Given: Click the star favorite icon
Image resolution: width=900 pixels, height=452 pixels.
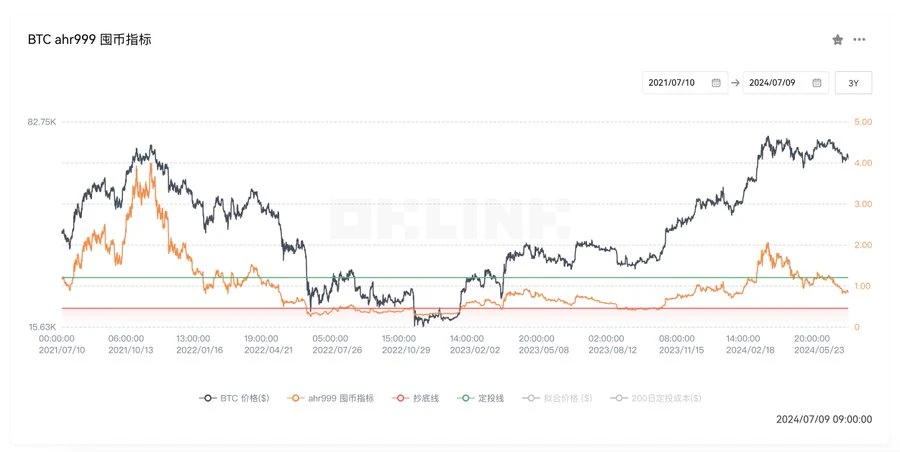Looking at the screenshot, I should click(838, 40).
